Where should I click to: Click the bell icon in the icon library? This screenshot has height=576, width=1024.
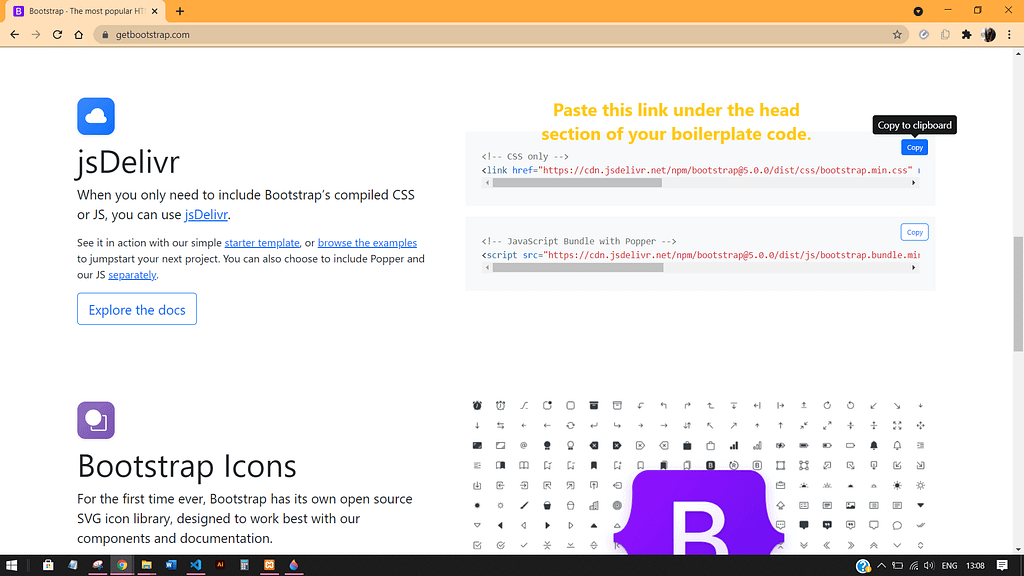pos(874,445)
